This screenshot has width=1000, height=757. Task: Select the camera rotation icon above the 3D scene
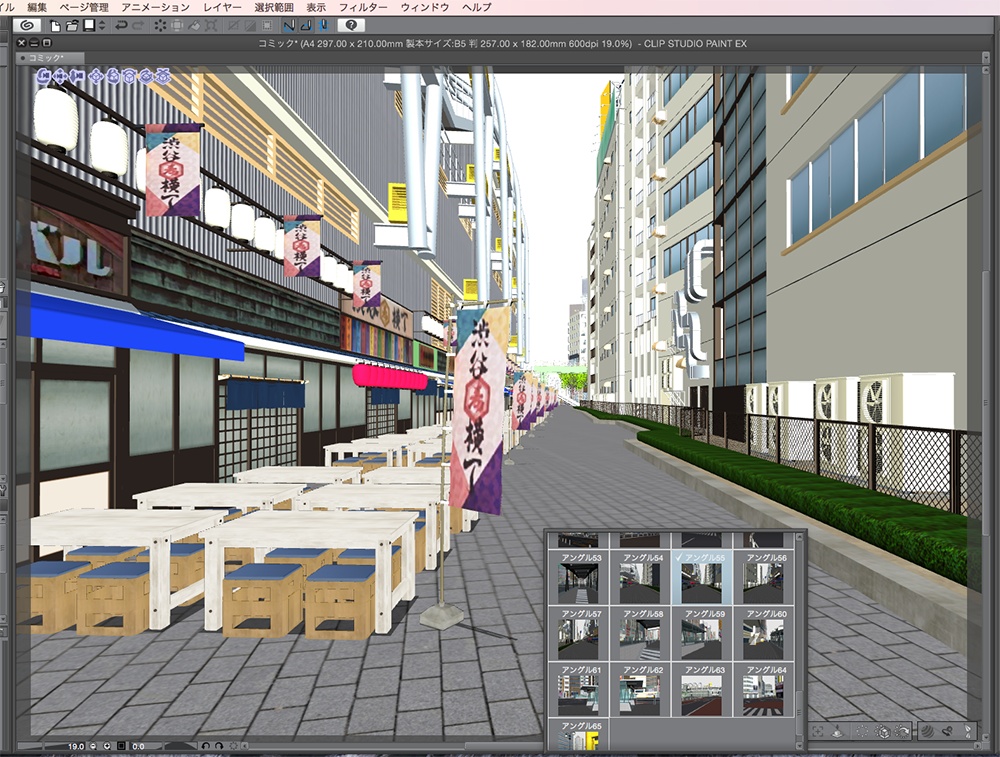(x=43, y=75)
